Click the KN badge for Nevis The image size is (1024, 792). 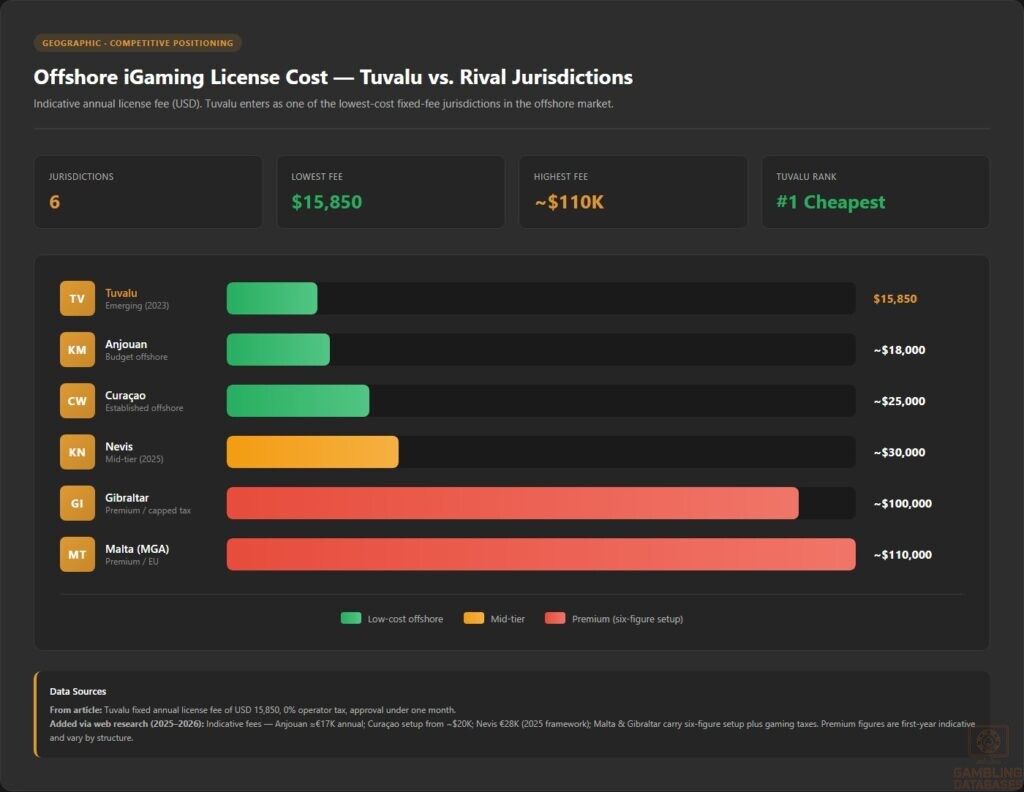click(x=77, y=452)
